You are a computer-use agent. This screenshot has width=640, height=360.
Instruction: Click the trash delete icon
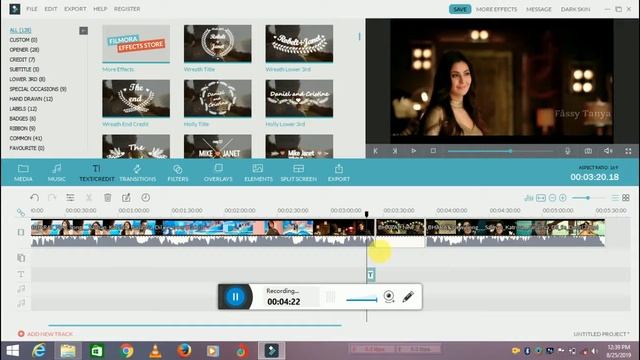[x=108, y=198]
